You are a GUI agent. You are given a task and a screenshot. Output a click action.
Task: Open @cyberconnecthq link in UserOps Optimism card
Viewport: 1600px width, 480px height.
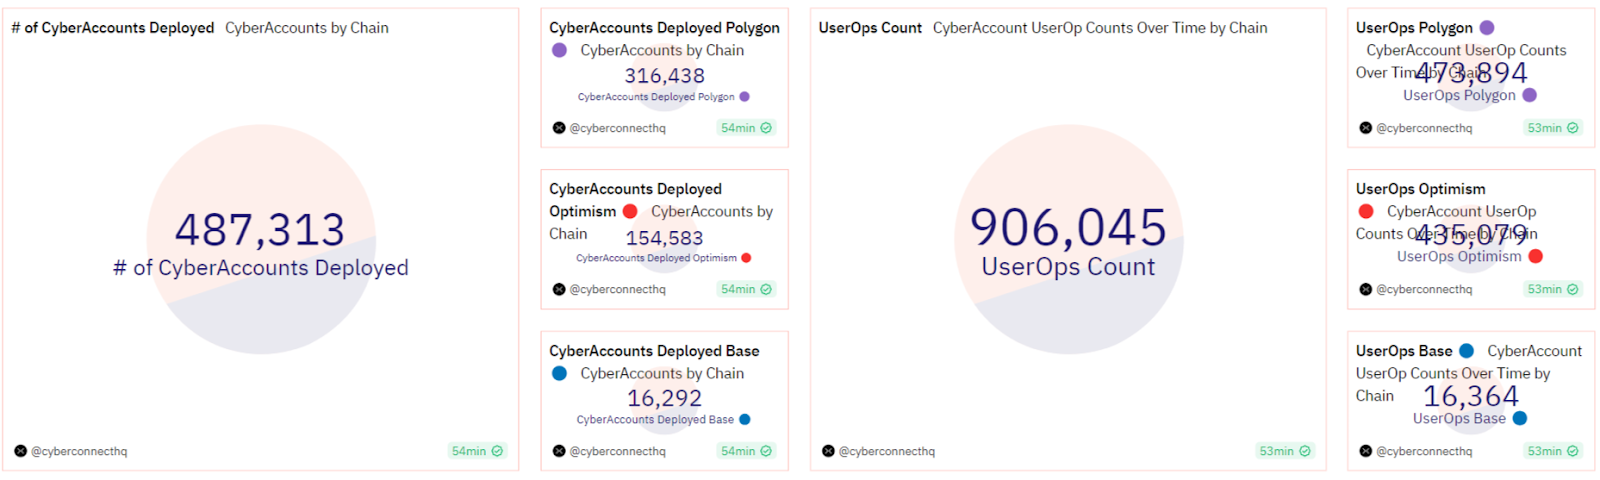(x=1424, y=290)
